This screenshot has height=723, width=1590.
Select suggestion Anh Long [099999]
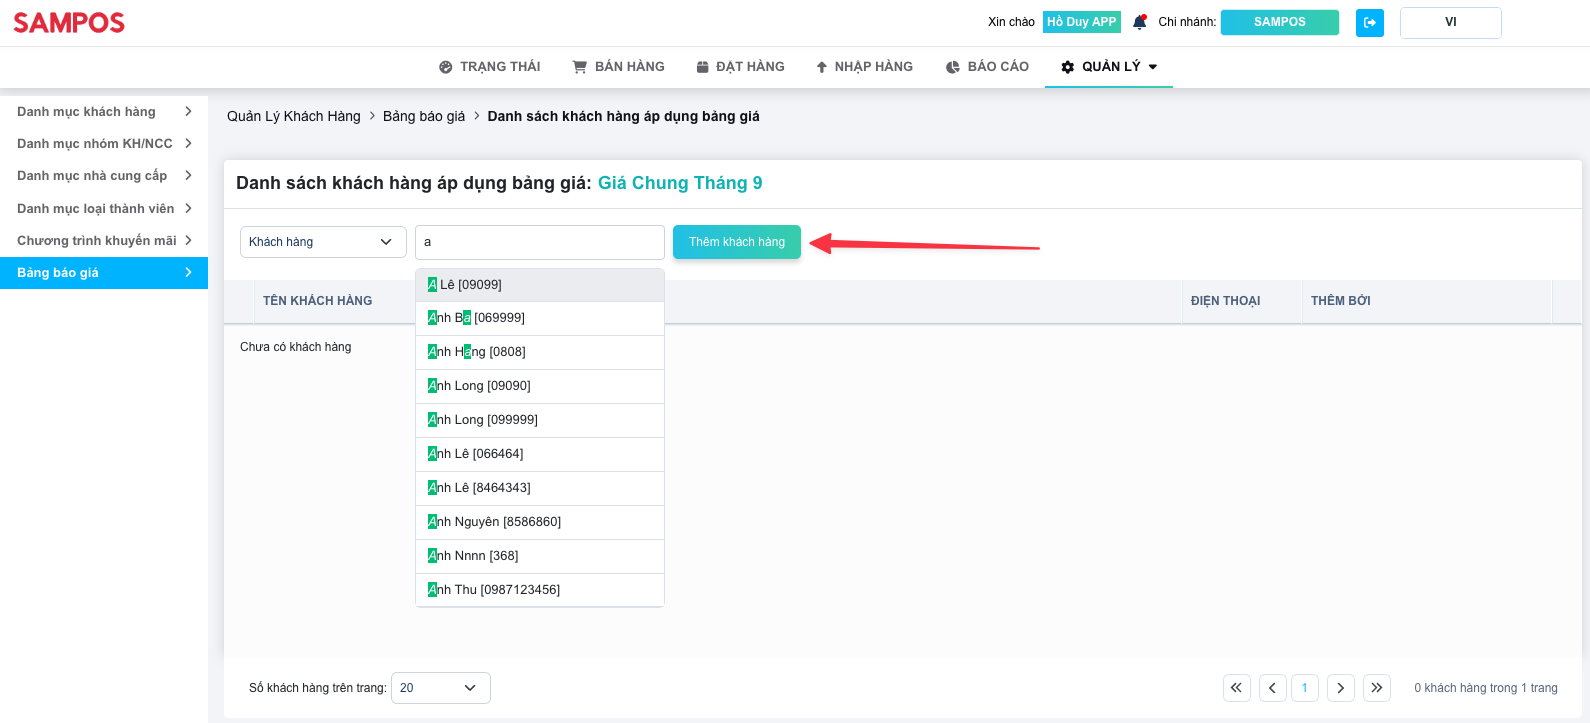[x=540, y=420]
